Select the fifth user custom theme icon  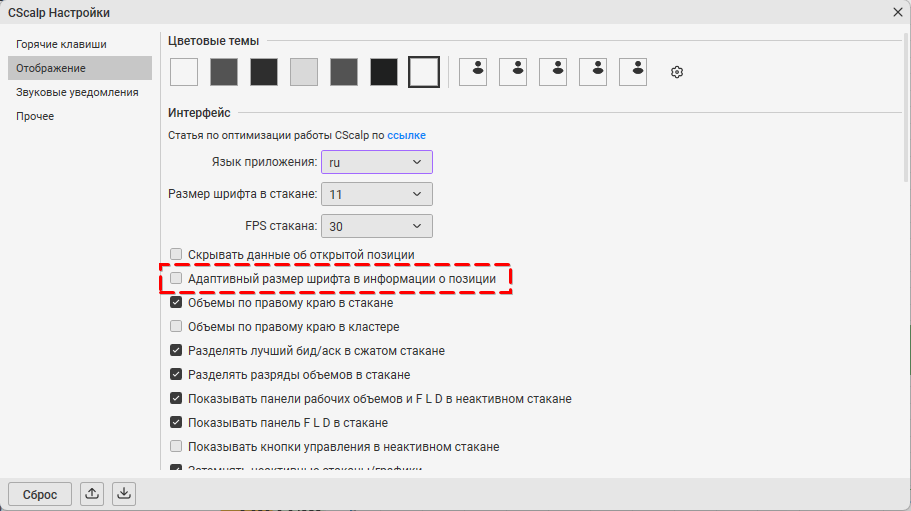coord(633,72)
